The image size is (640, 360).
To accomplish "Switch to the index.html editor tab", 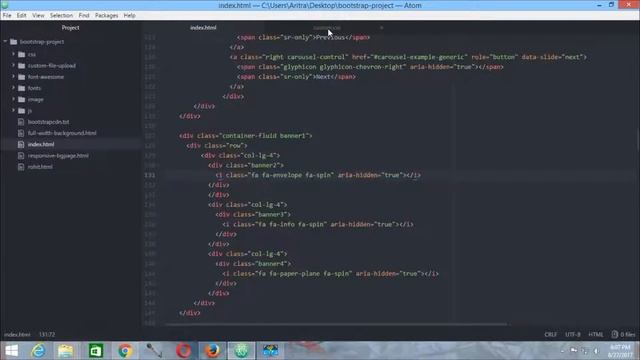I will (x=203, y=28).
